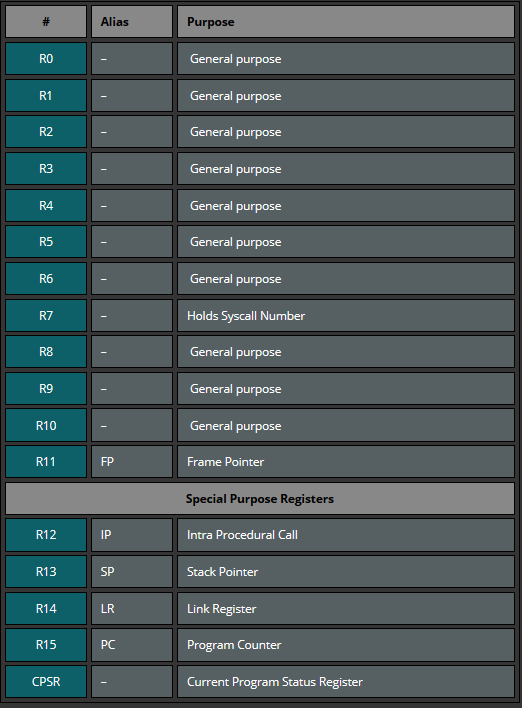Click the R0 register cell

[46, 59]
